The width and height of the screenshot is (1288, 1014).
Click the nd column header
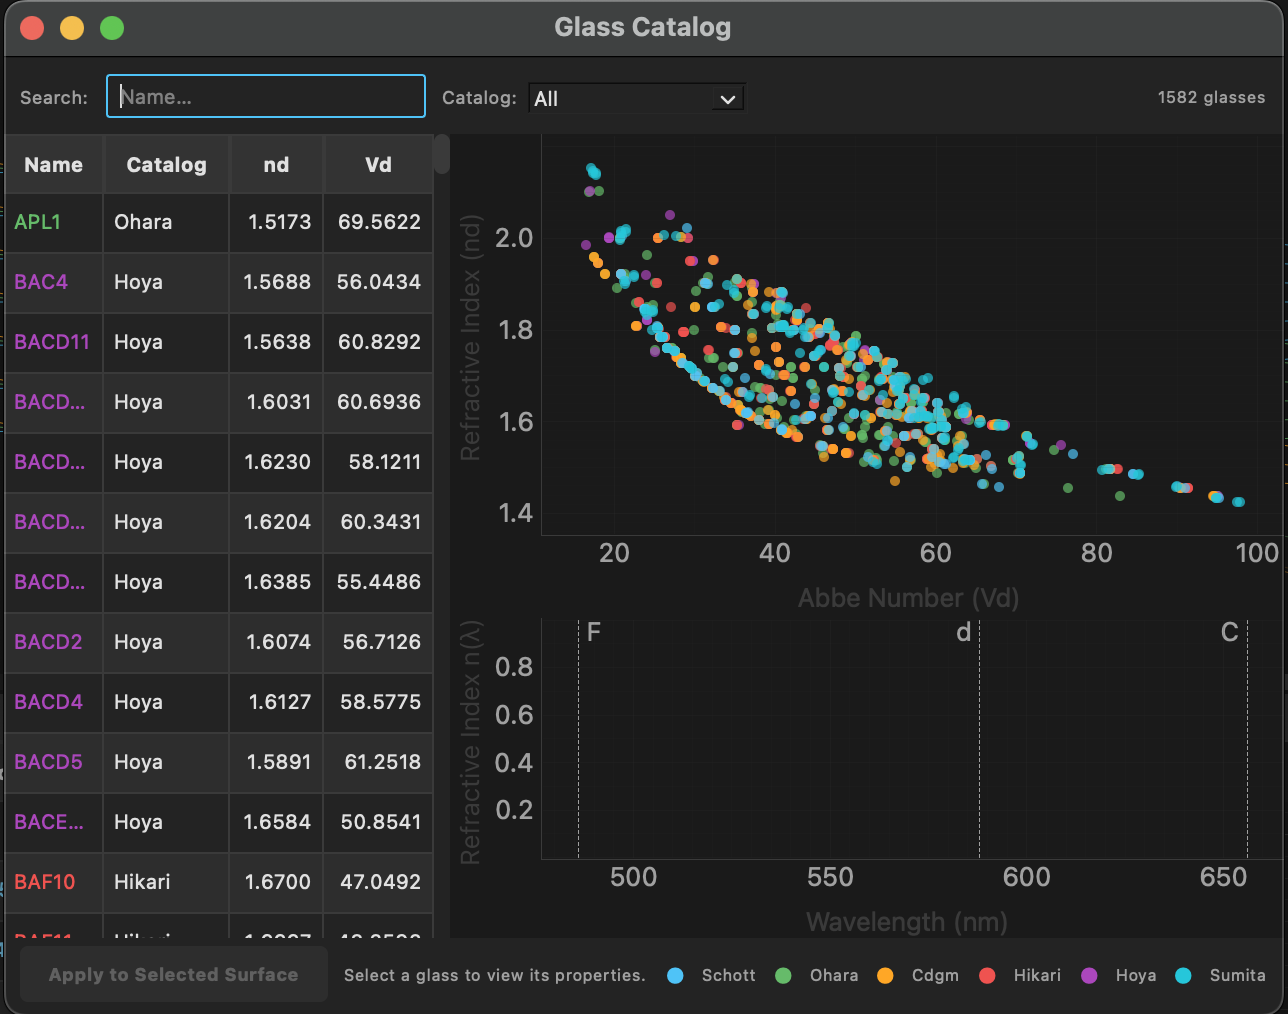[276, 165]
